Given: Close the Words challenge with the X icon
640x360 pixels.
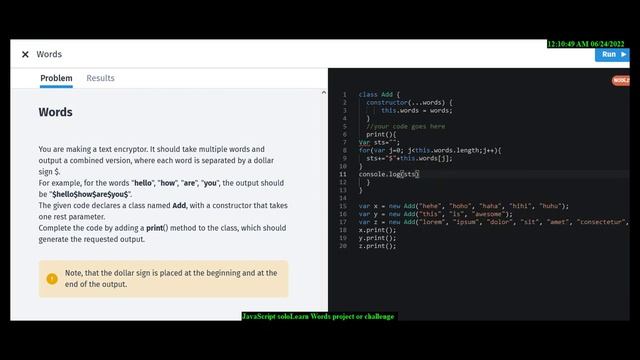Looking at the screenshot, I should pos(25,54).
